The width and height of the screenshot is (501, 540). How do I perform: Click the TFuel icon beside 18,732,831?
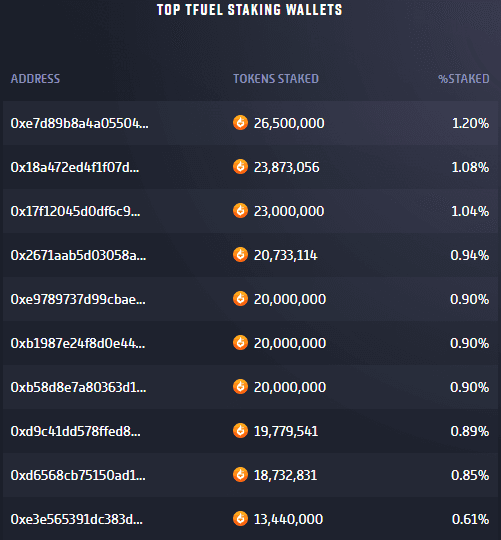pyautogui.click(x=240, y=475)
